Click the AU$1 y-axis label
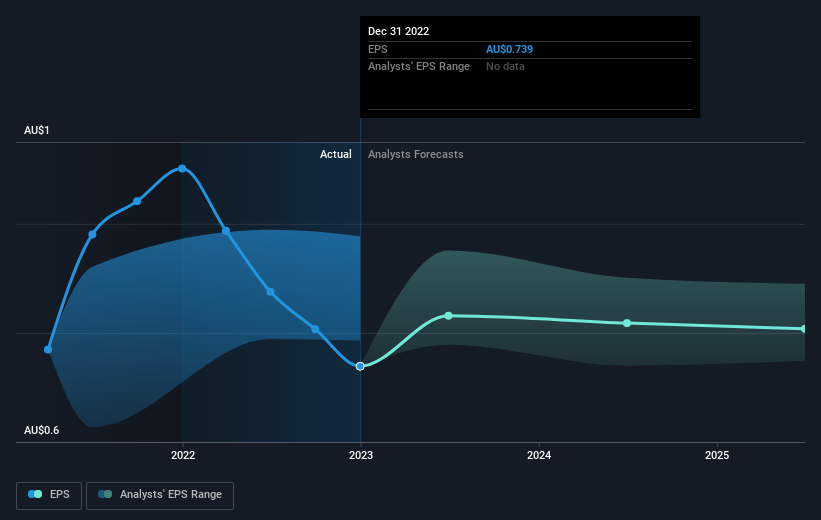 click(37, 130)
